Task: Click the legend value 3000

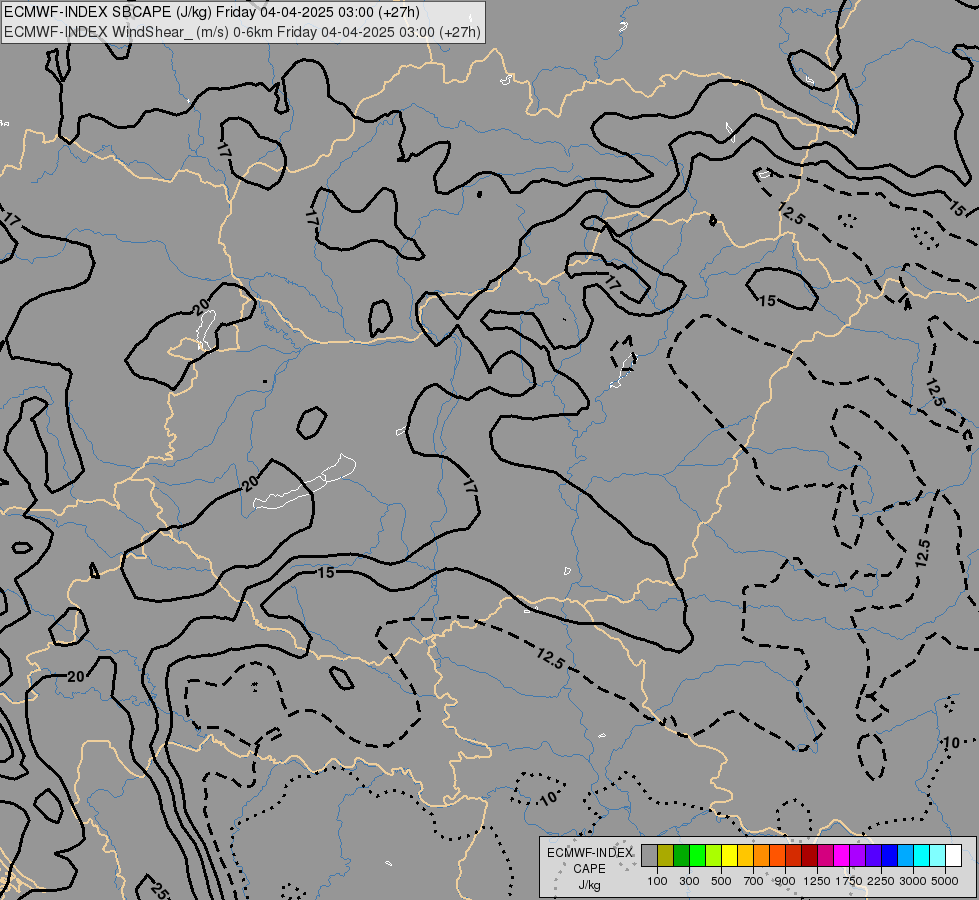Action: [x=913, y=881]
